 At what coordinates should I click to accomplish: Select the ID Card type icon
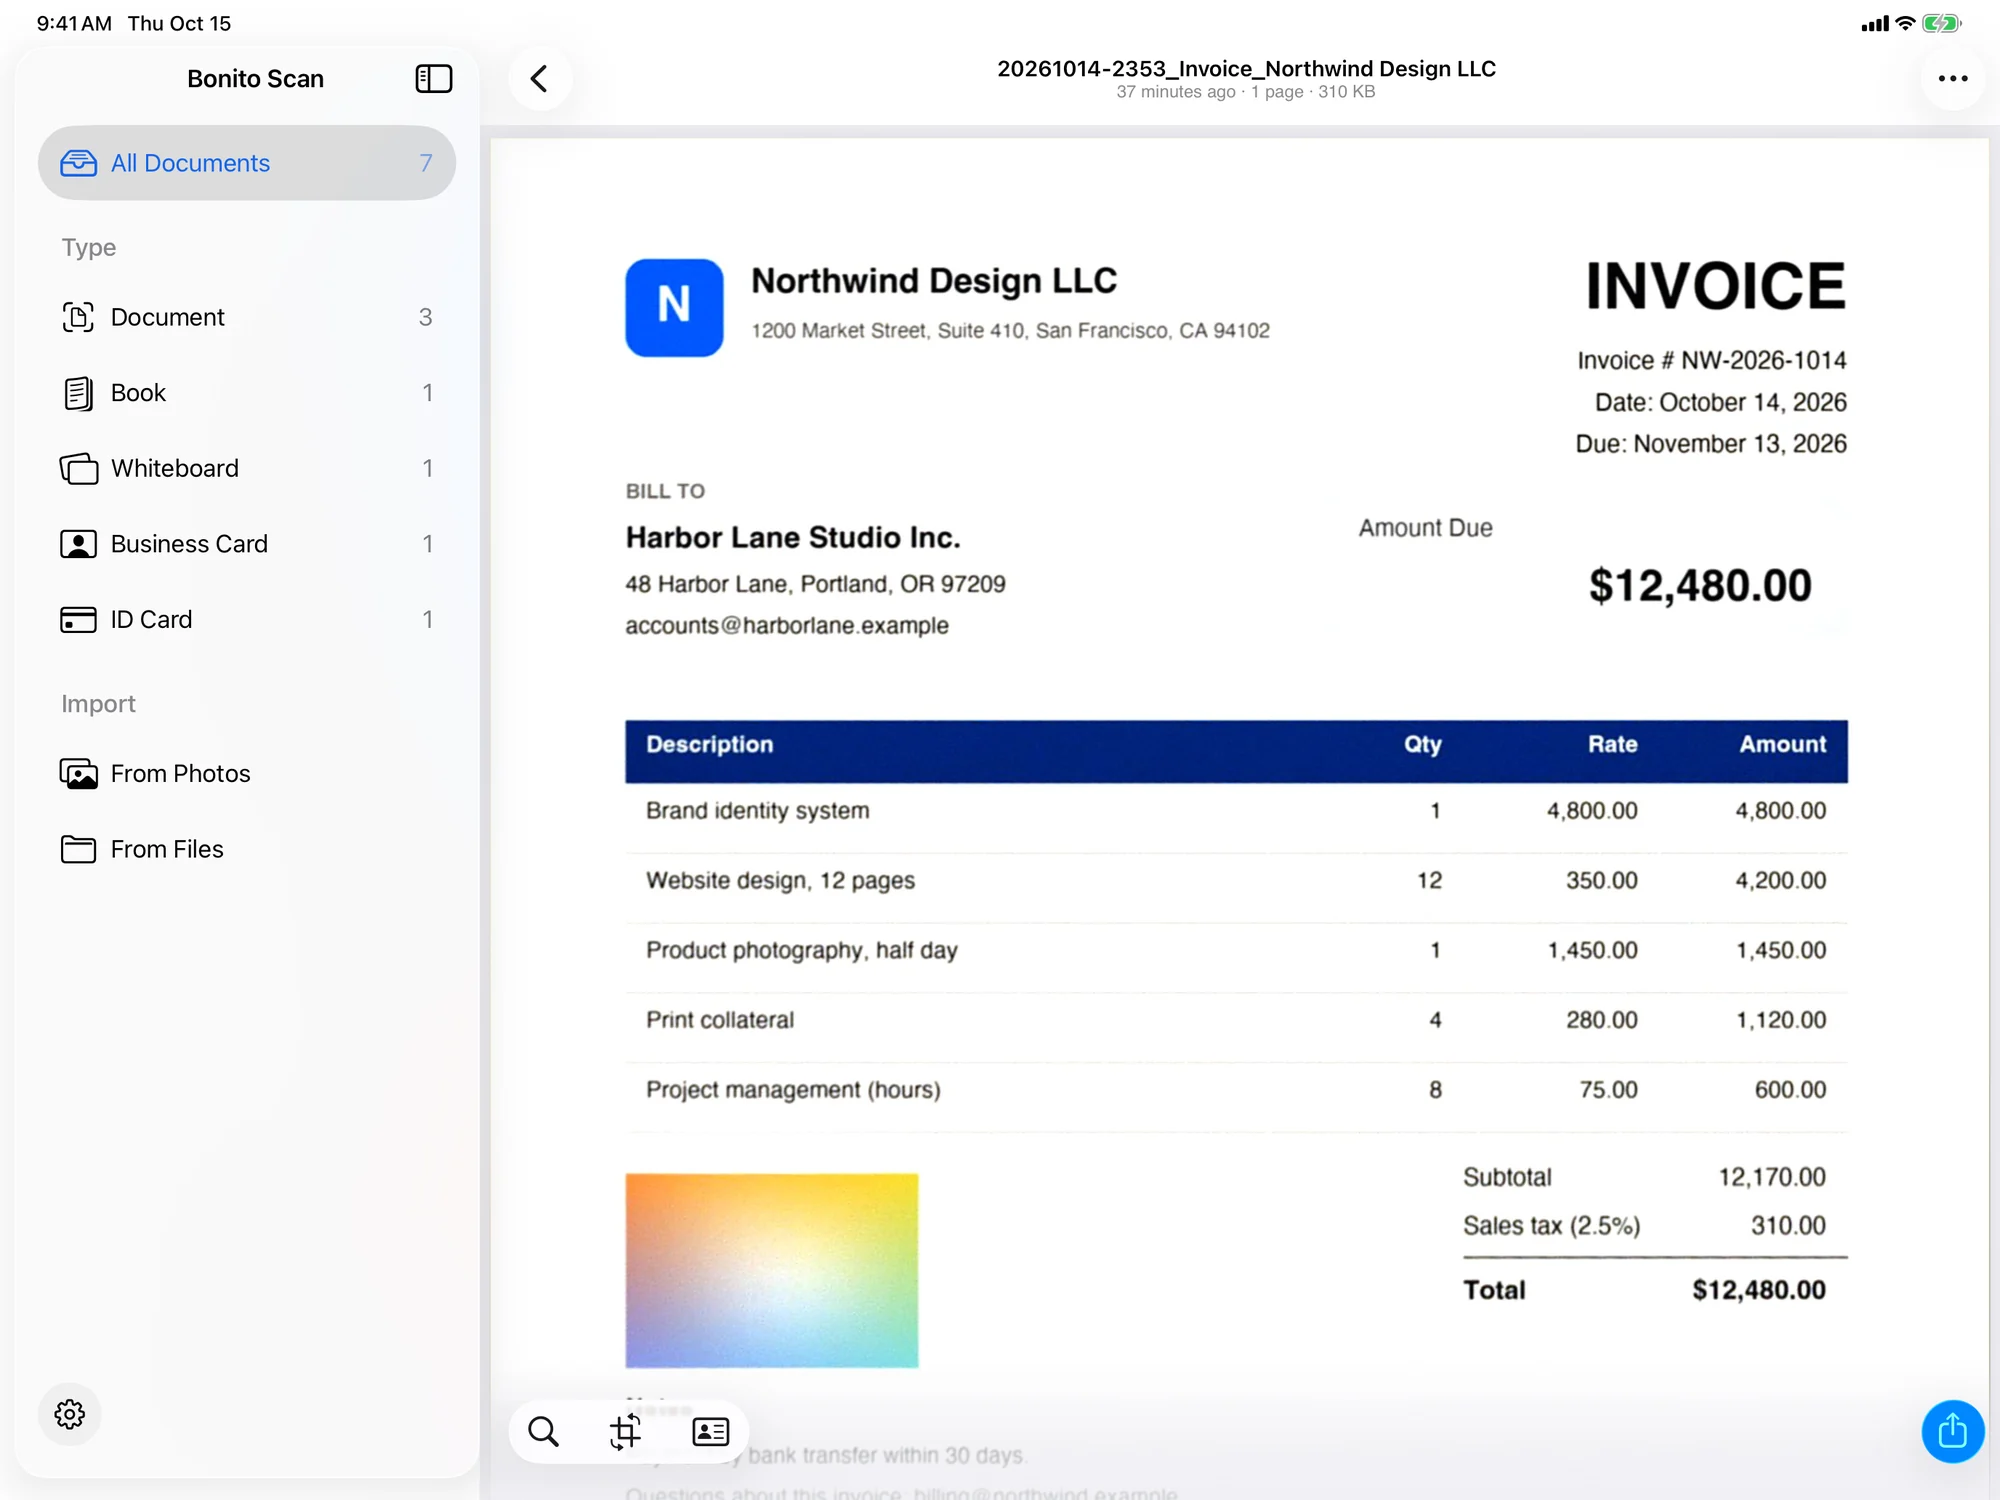78,620
